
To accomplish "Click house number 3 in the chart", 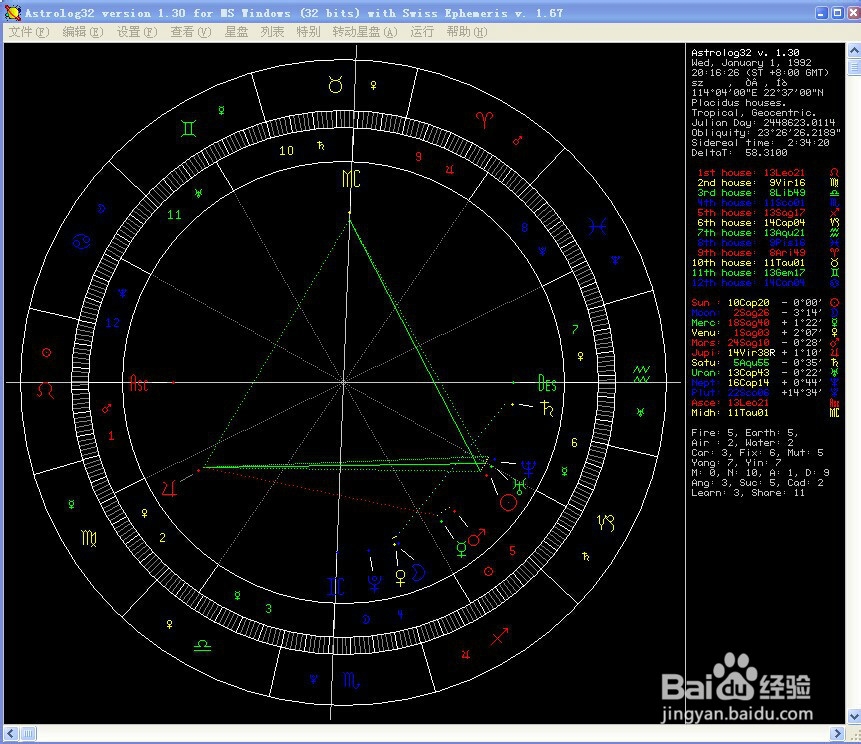I will click(x=269, y=608).
